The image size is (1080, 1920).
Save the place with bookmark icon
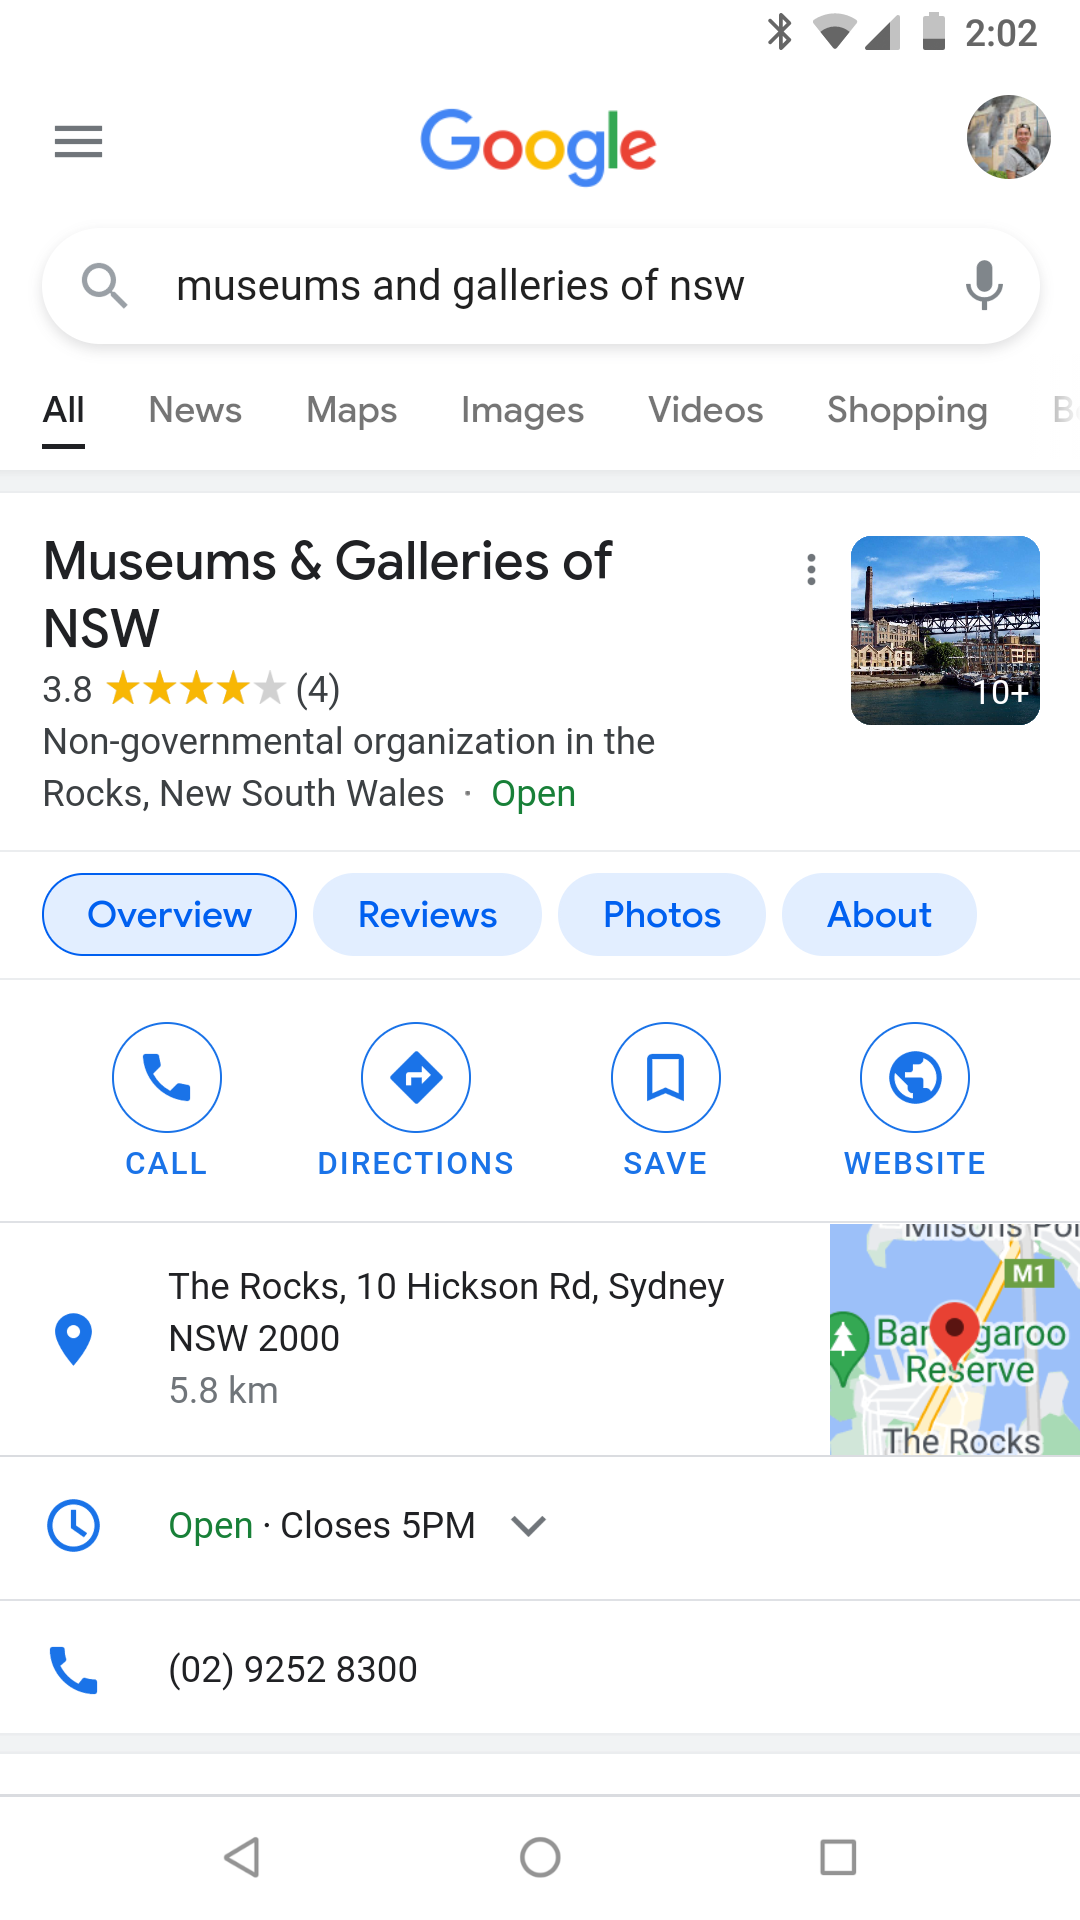point(665,1077)
